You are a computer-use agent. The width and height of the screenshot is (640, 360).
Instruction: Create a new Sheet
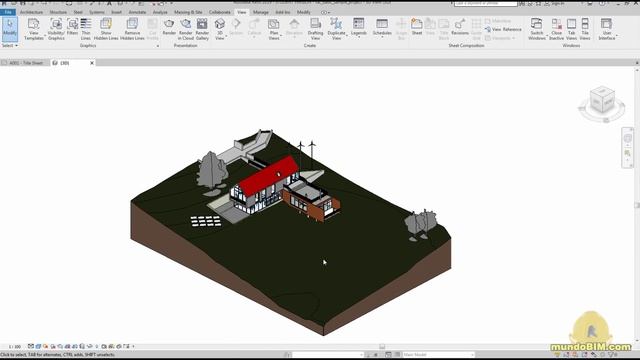(x=417, y=27)
